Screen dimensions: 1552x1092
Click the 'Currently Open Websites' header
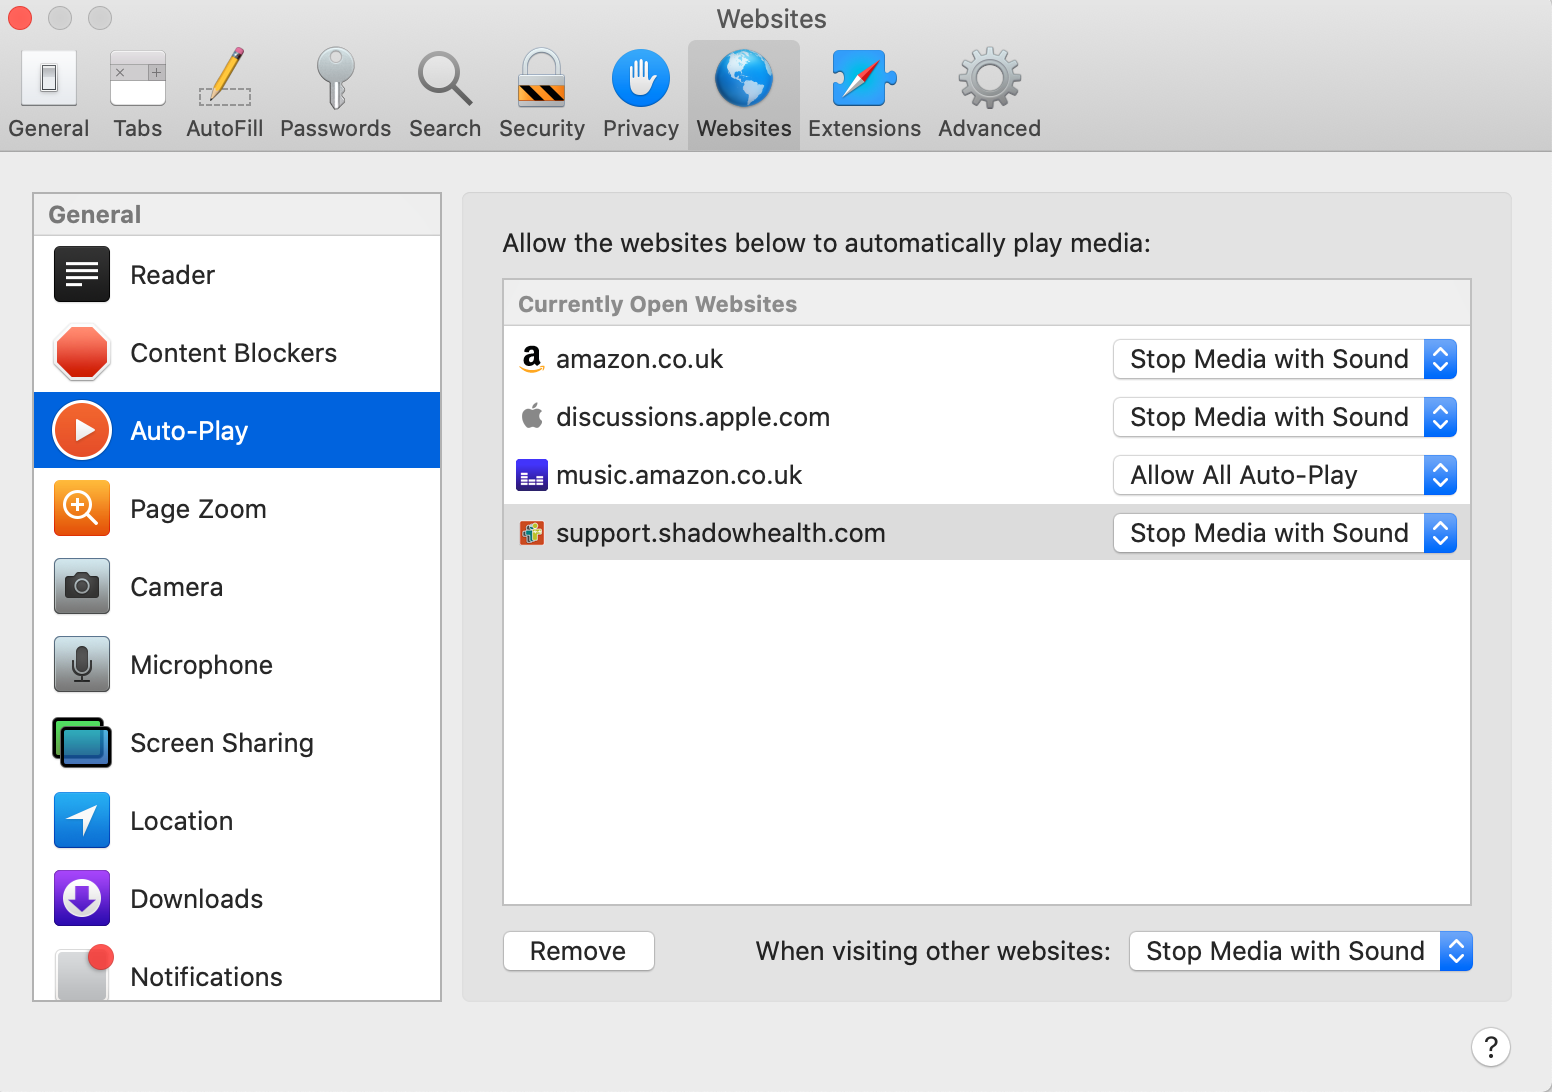click(x=658, y=304)
